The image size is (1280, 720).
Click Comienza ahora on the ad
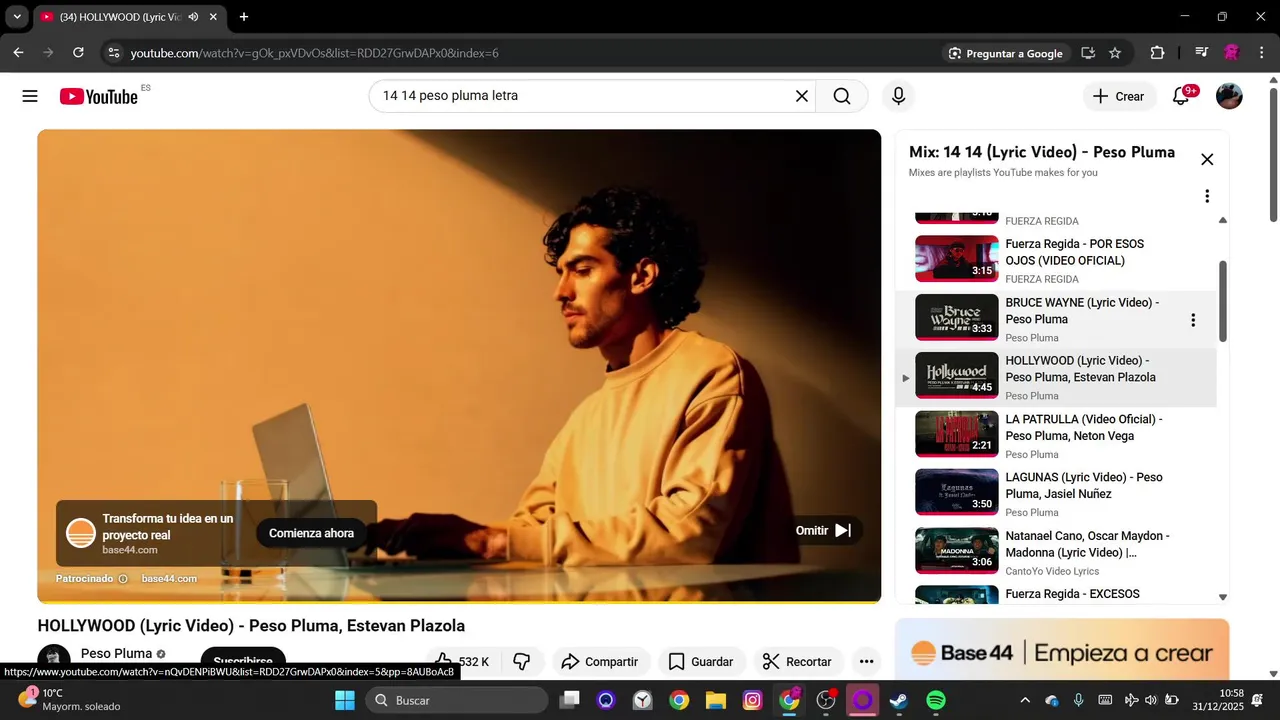(311, 533)
